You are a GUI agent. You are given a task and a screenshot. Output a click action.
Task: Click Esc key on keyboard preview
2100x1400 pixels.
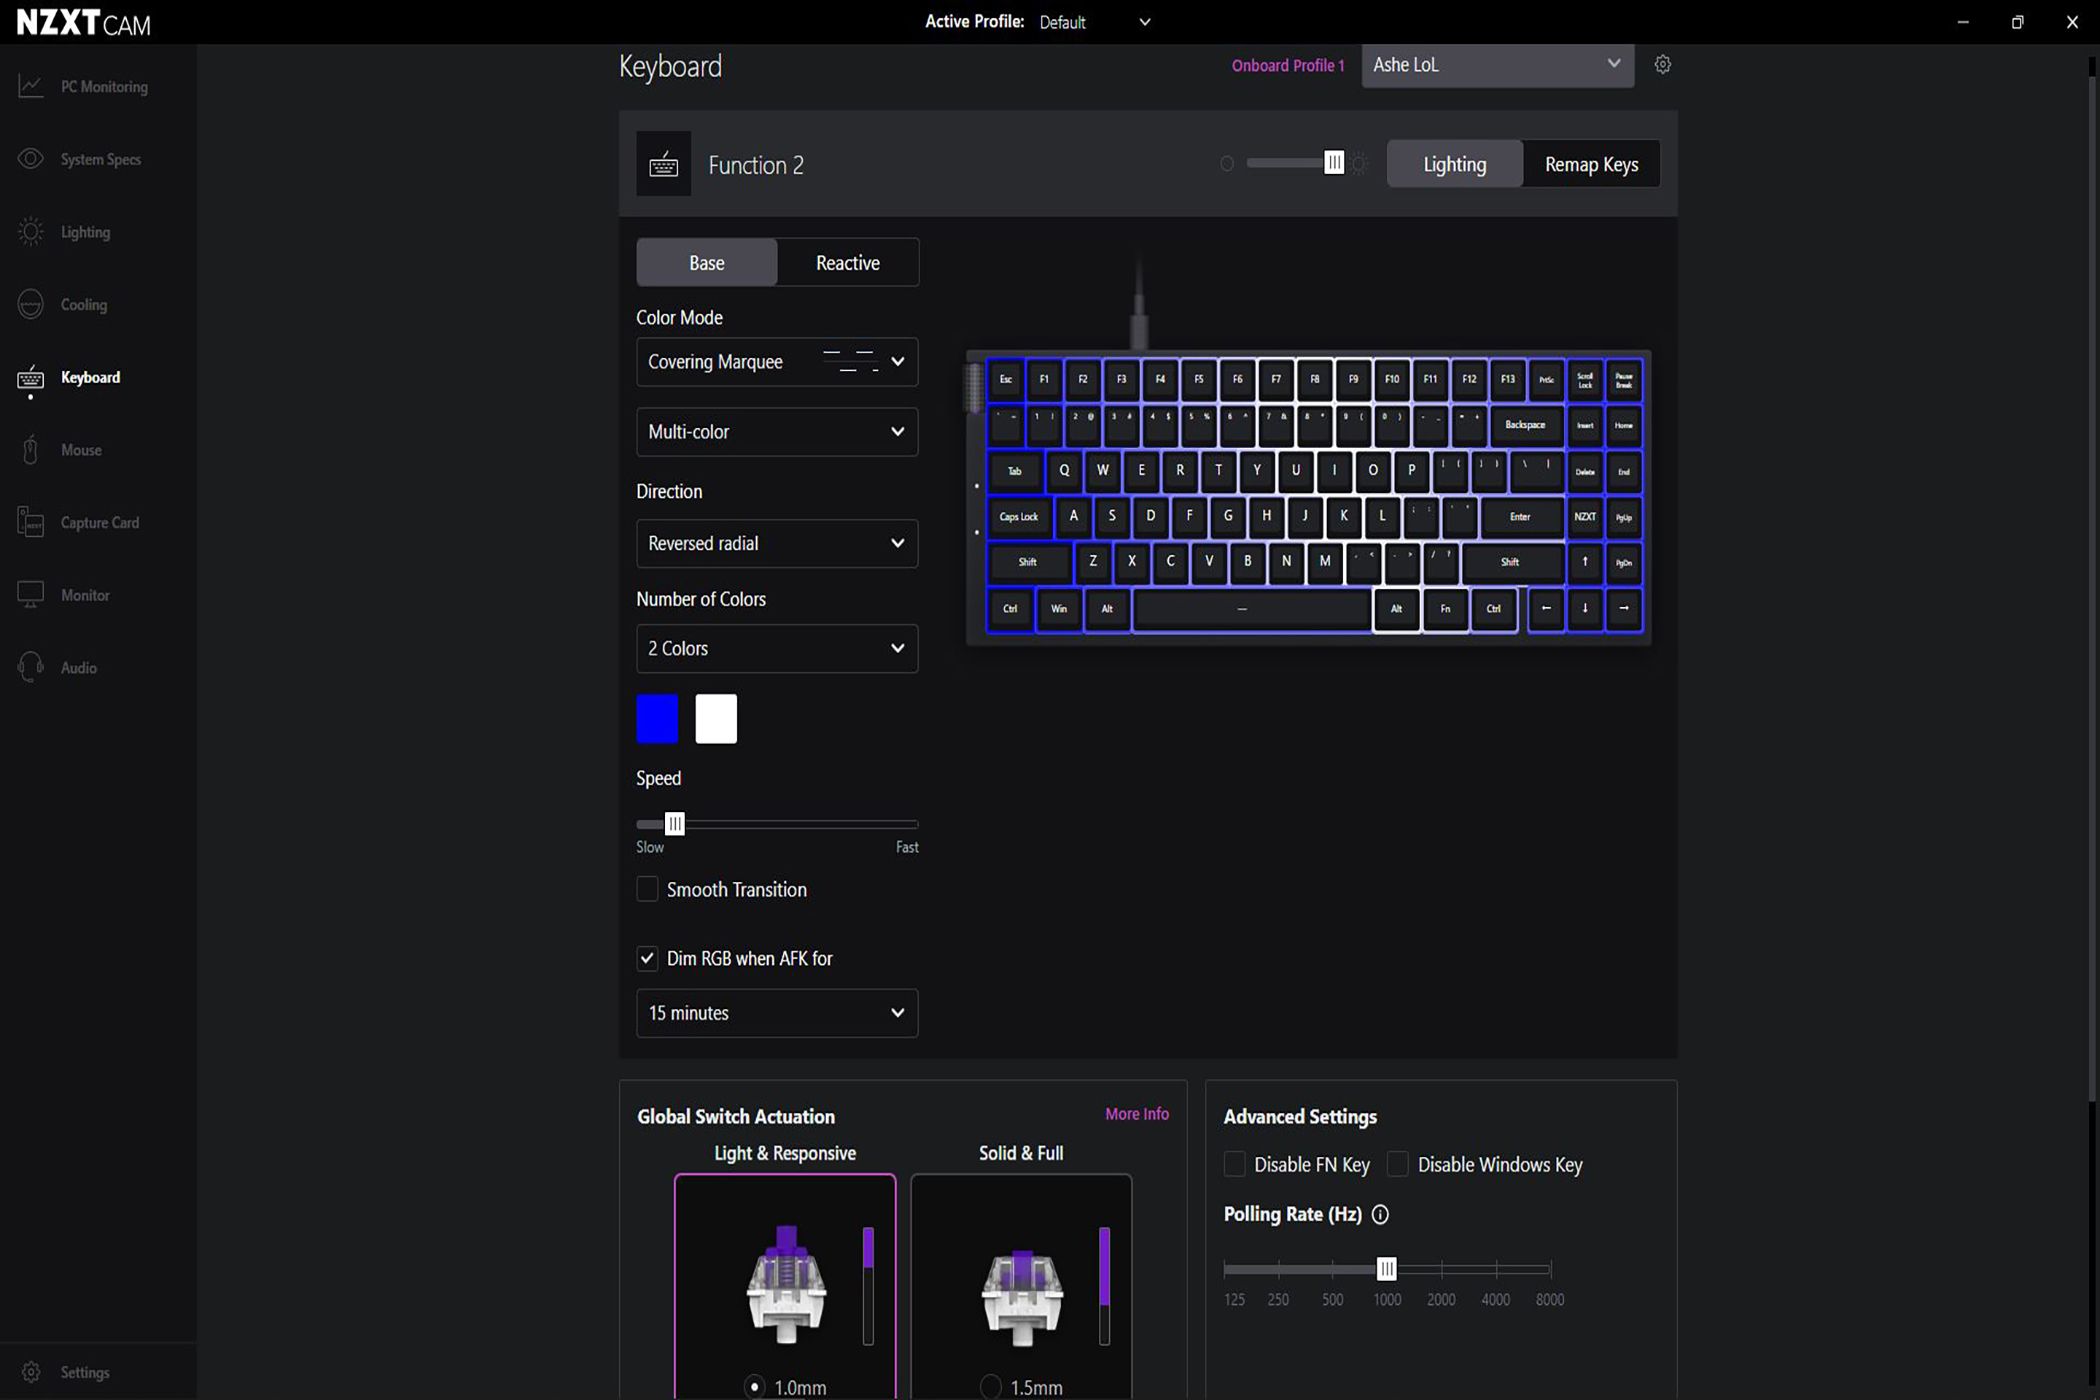pyautogui.click(x=1006, y=379)
